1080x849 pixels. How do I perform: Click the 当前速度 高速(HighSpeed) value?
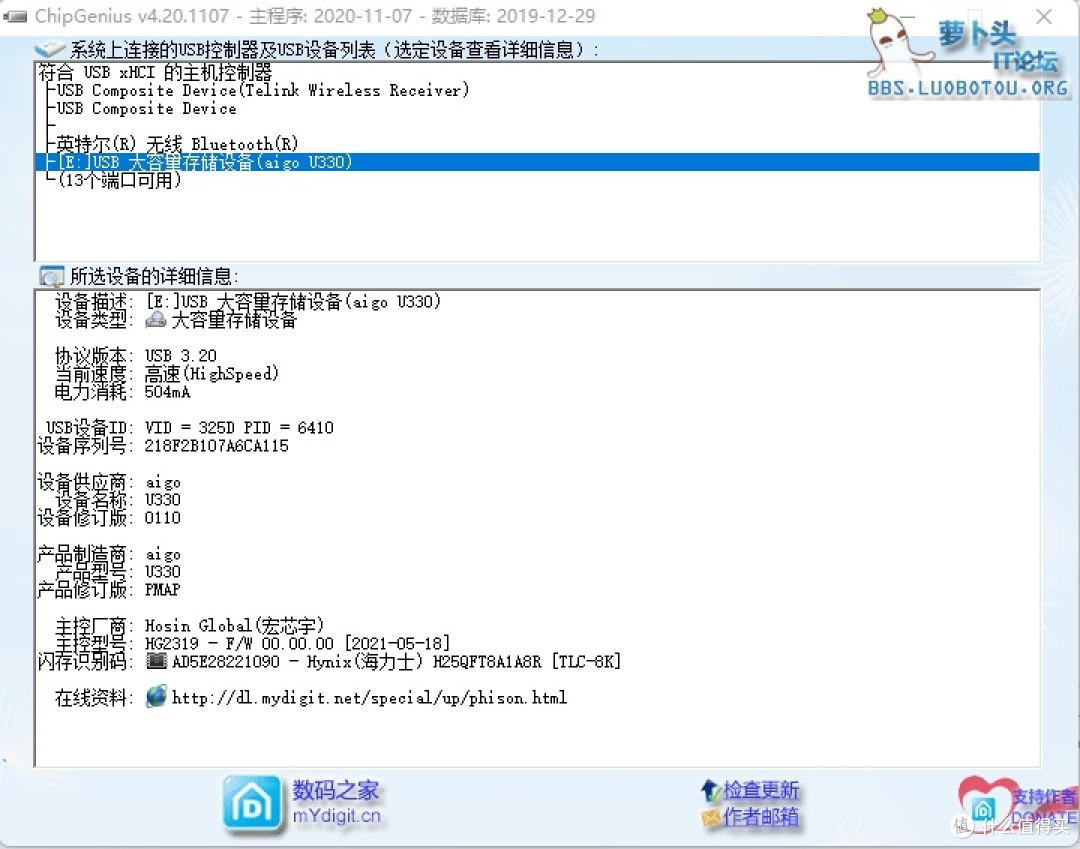click(211, 374)
